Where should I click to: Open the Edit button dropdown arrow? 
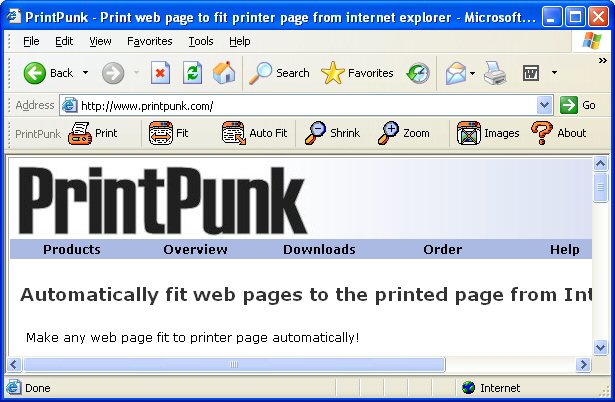click(554, 73)
